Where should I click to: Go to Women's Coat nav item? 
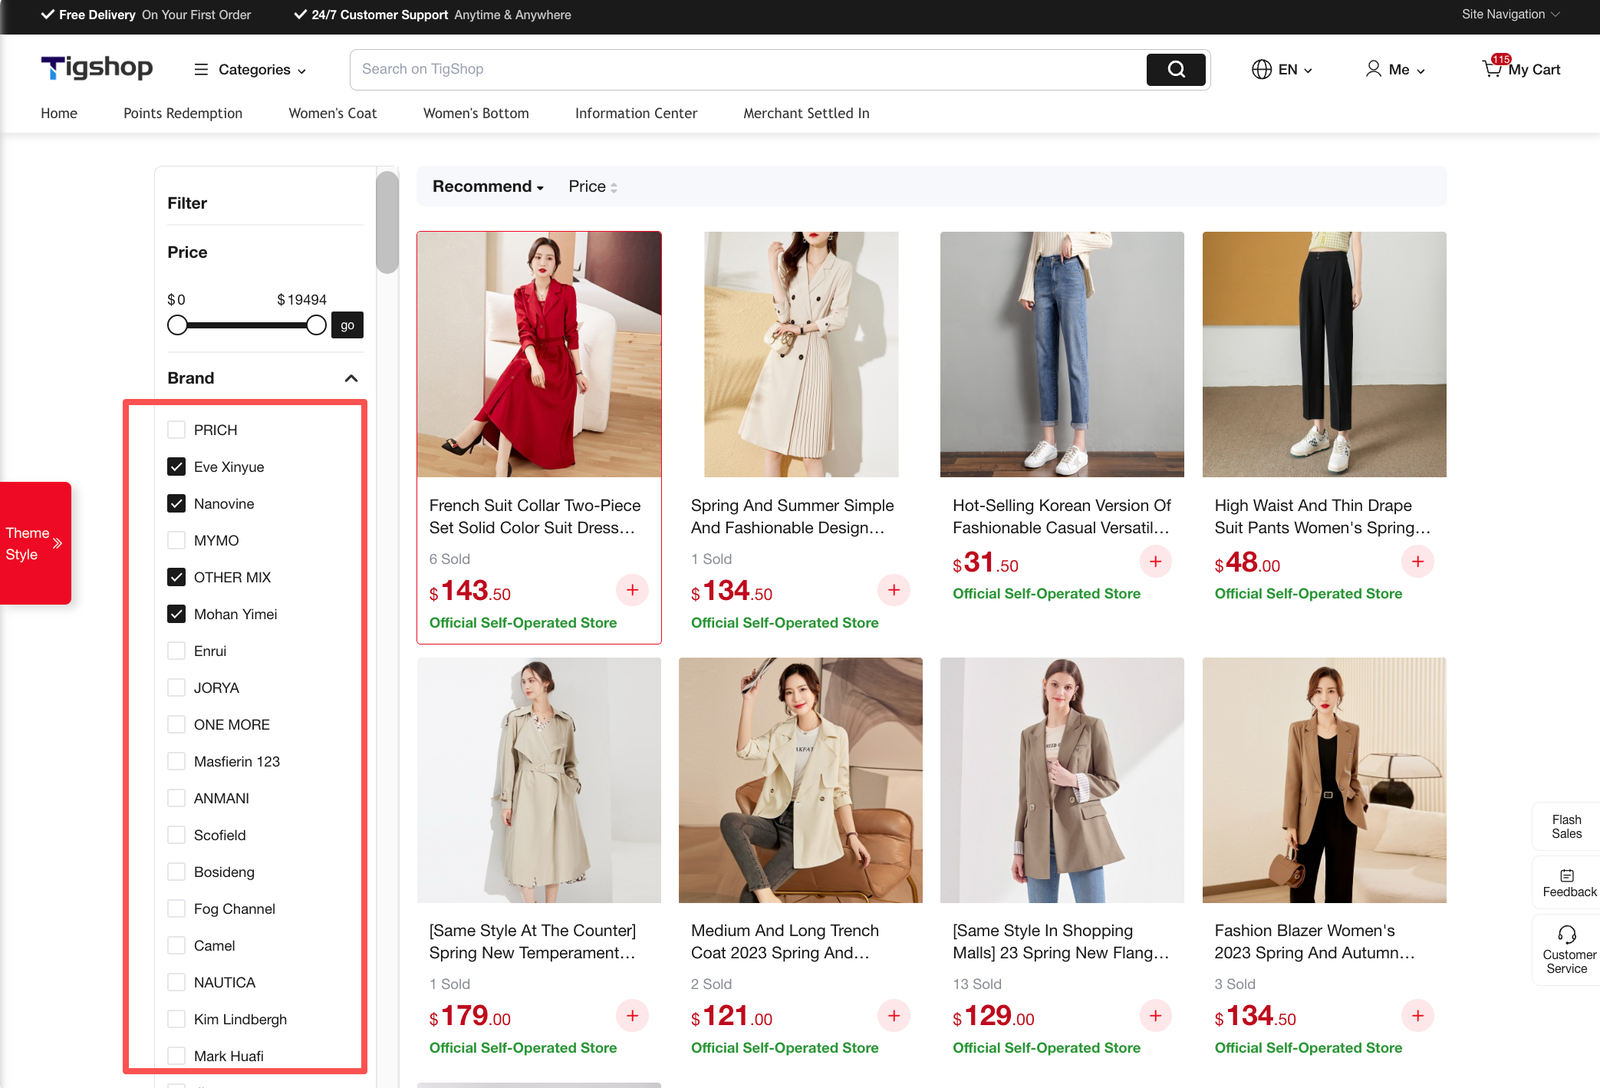[x=332, y=114]
